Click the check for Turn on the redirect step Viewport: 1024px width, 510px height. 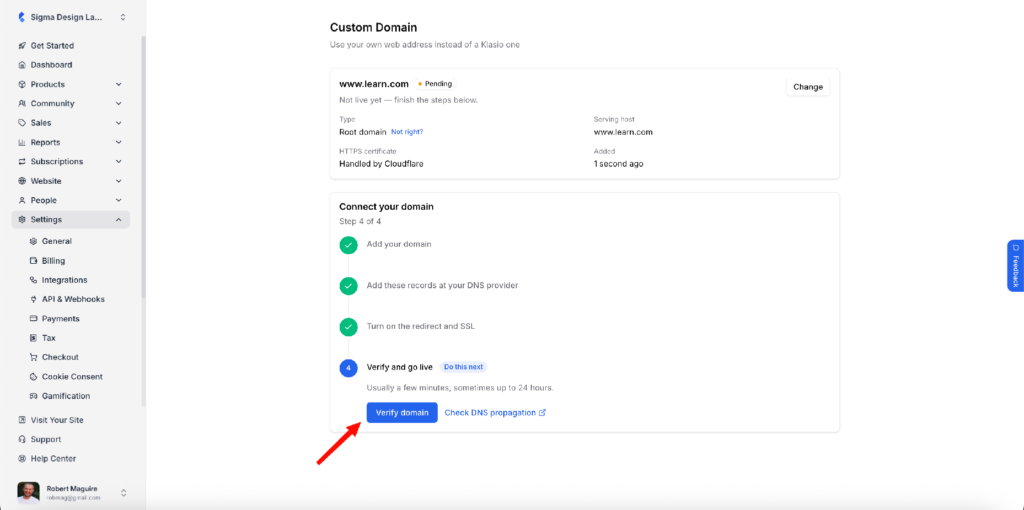coord(349,327)
